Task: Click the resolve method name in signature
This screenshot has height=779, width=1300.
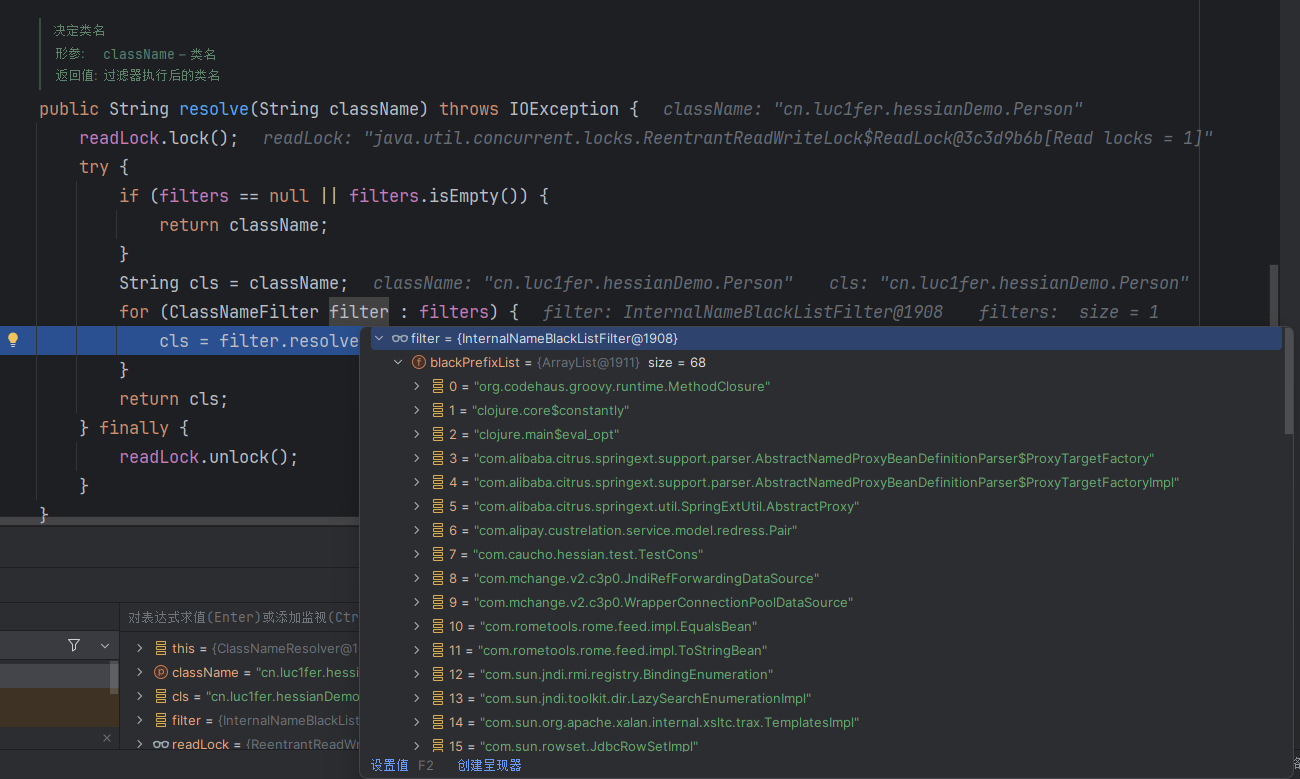Action: pyautogui.click(x=214, y=108)
